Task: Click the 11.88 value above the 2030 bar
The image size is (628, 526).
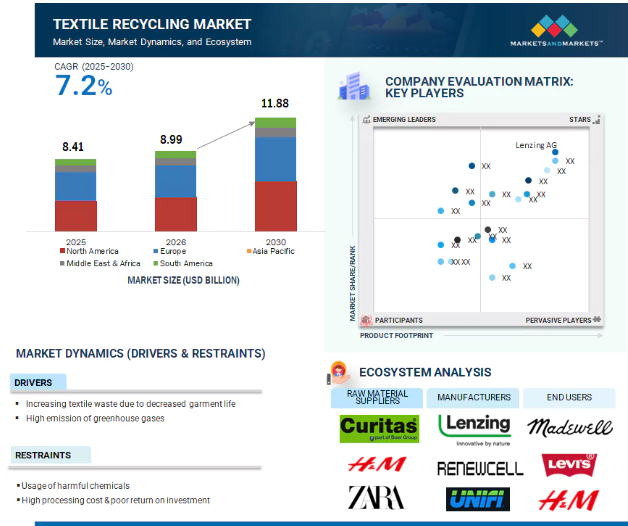Action: point(275,103)
